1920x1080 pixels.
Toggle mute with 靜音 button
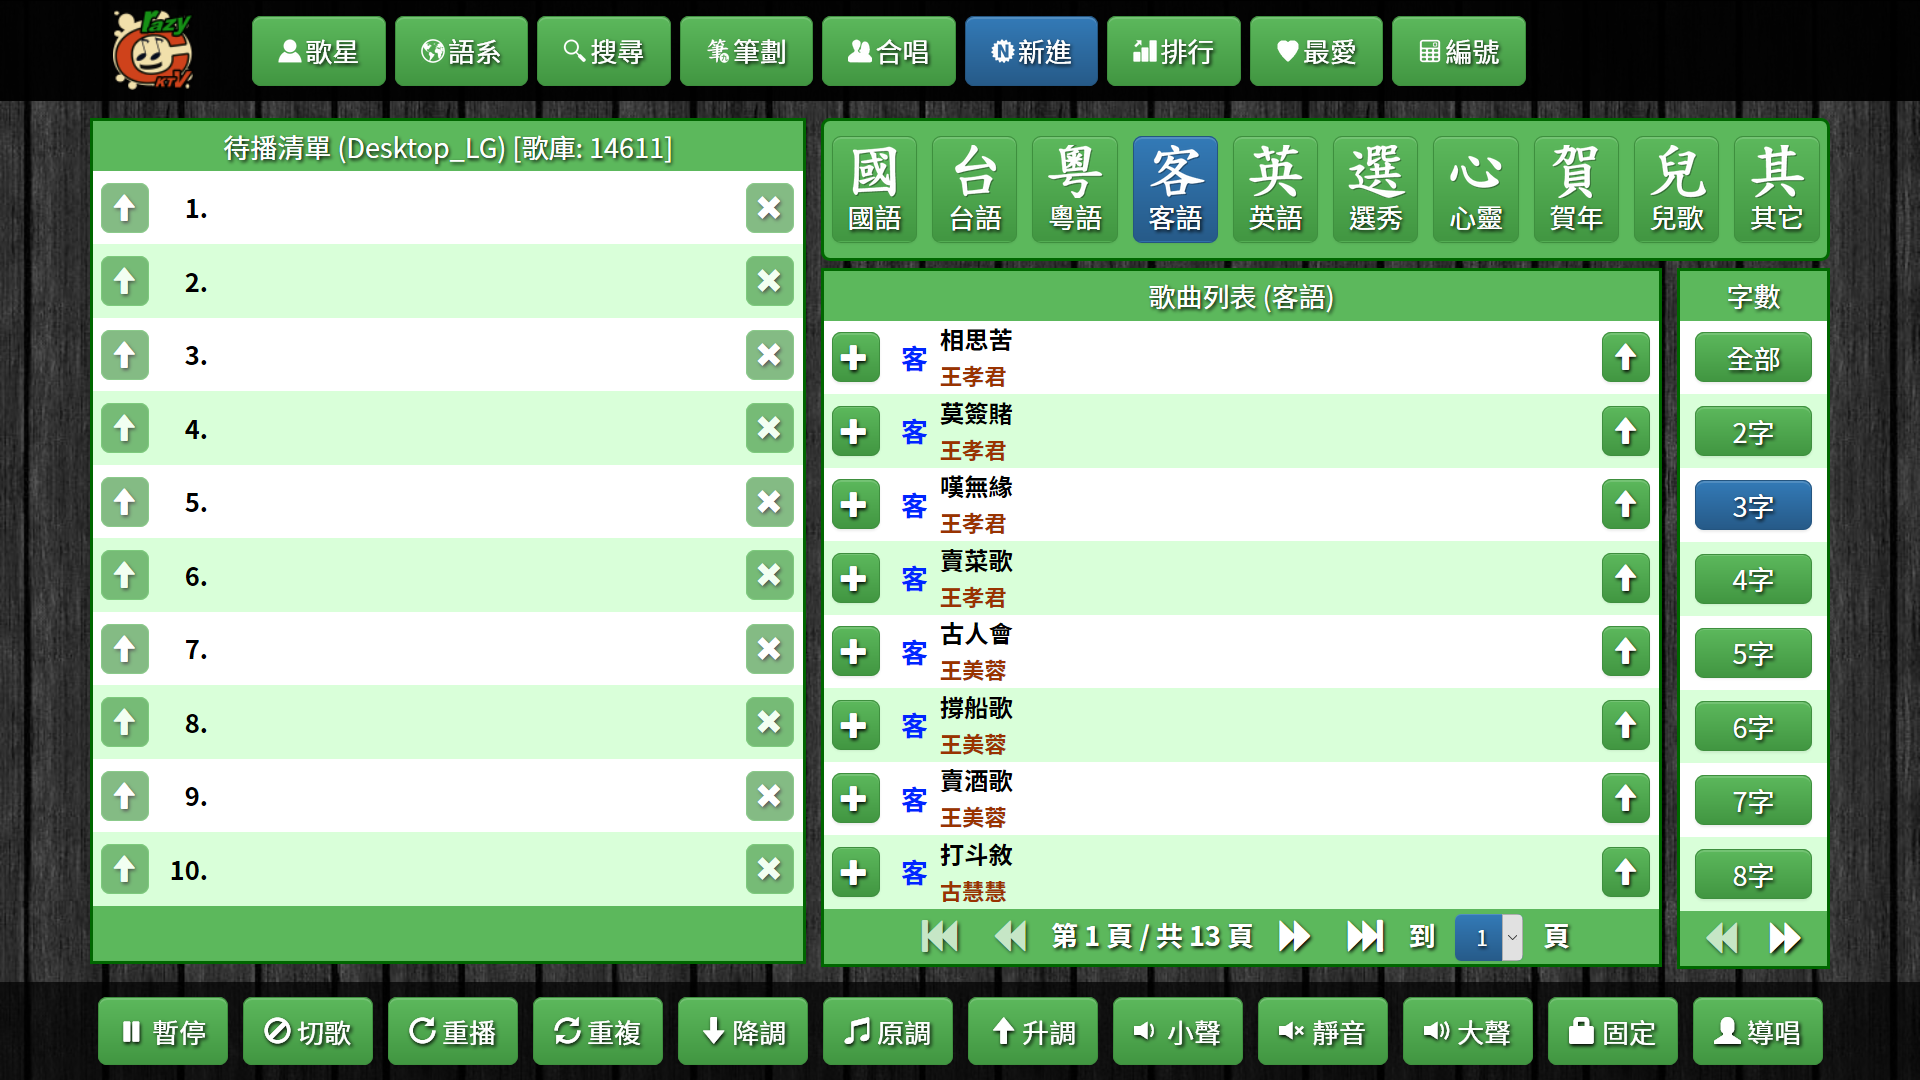(1322, 1032)
